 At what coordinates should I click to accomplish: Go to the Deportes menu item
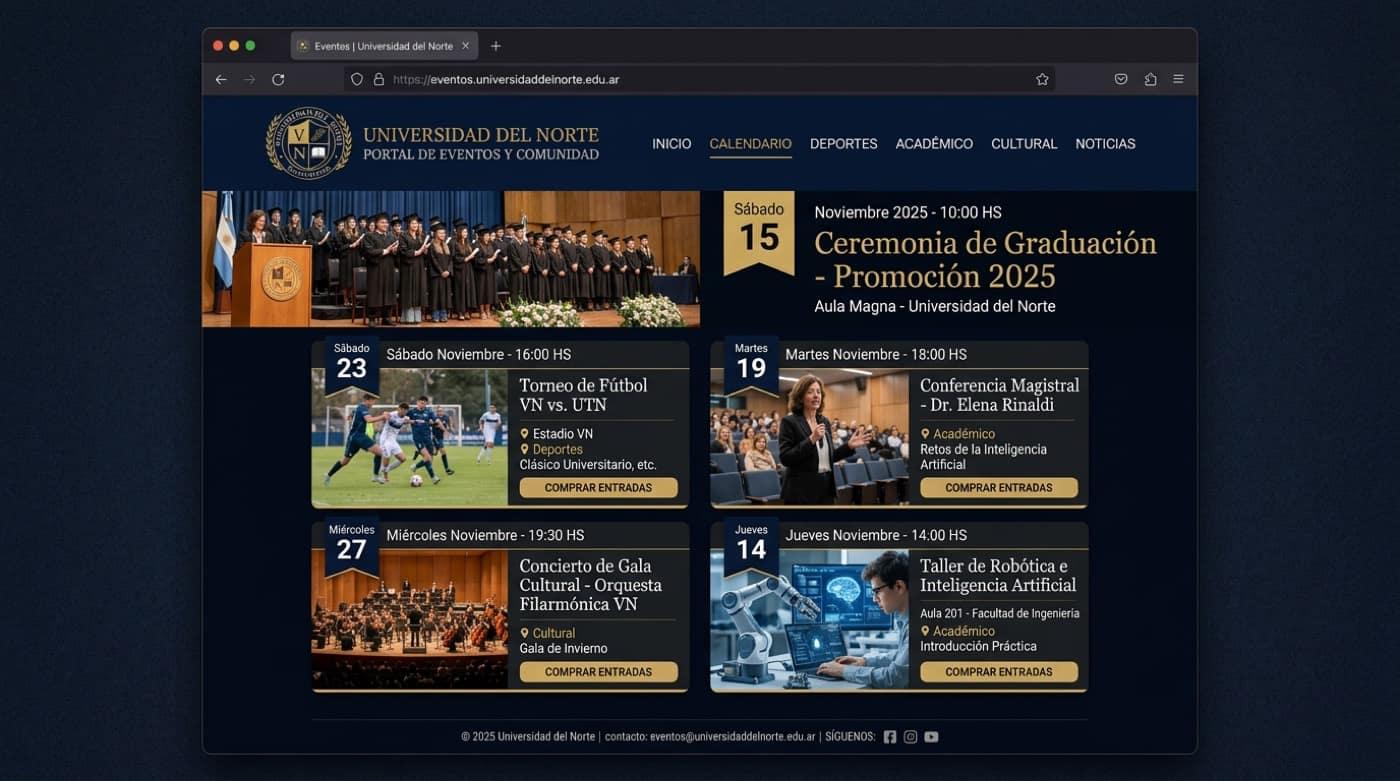click(x=843, y=144)
